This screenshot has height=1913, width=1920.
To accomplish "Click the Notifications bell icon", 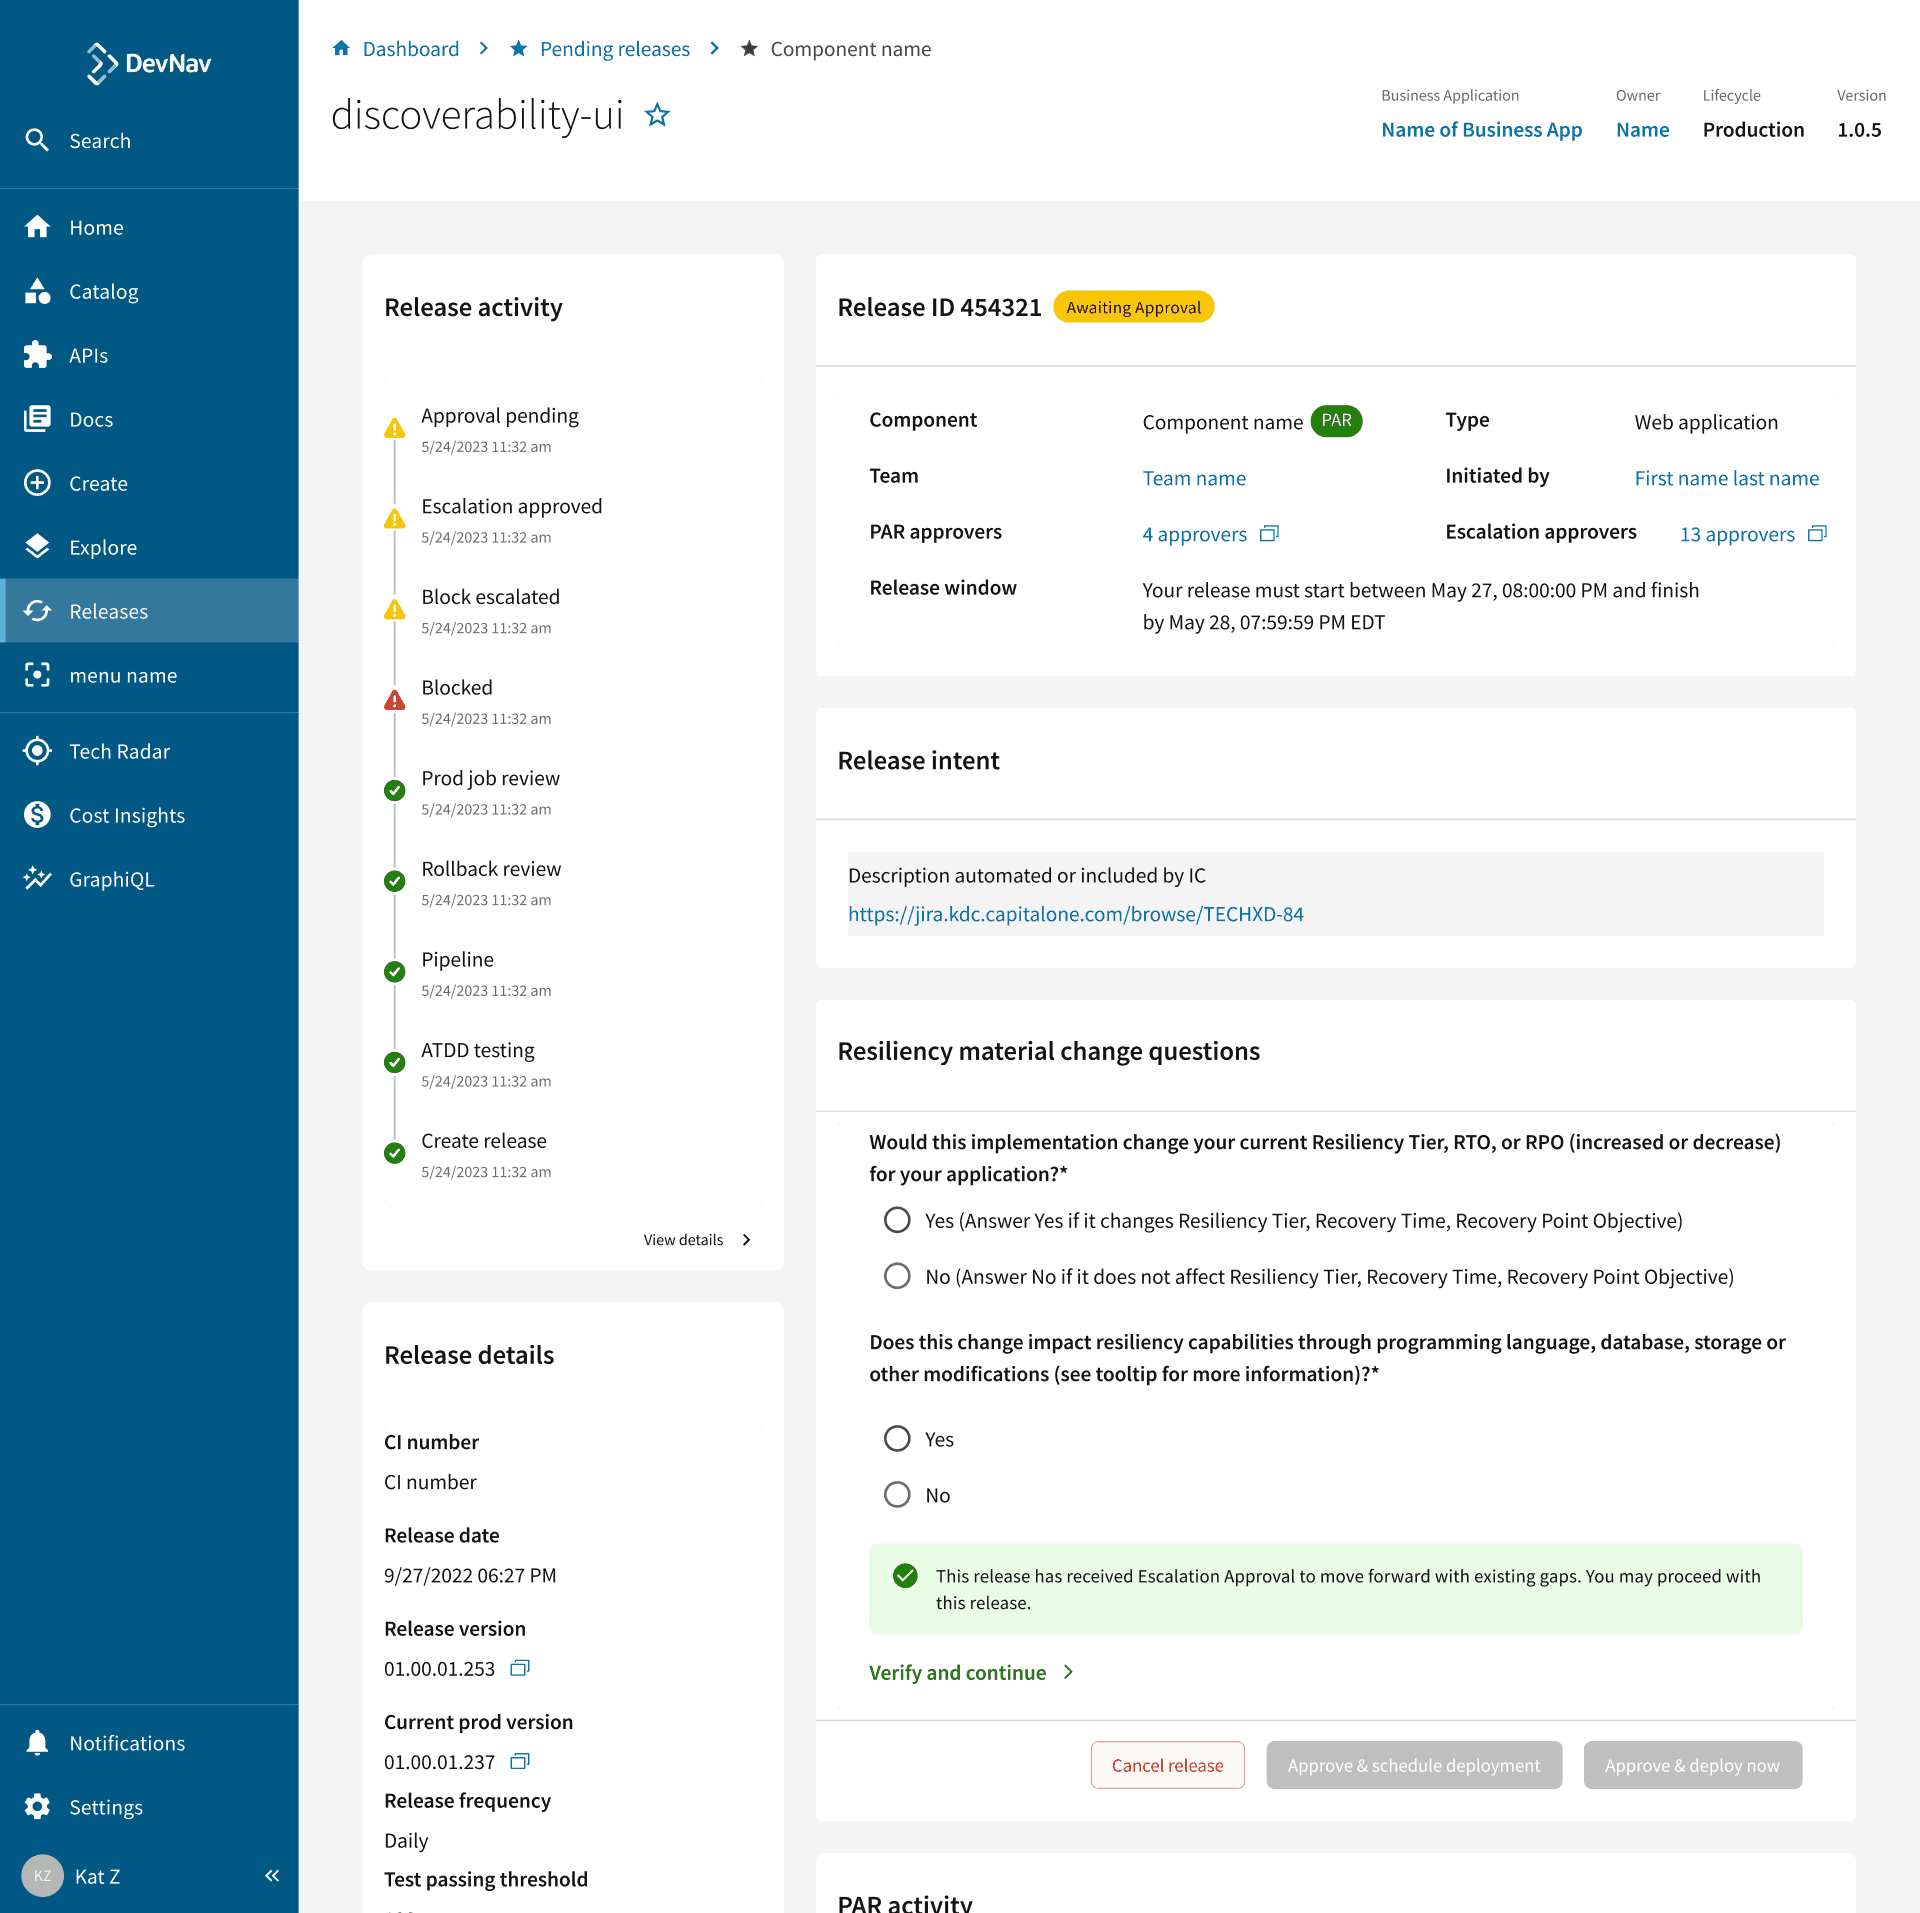I will click(x=37, y=1743).
